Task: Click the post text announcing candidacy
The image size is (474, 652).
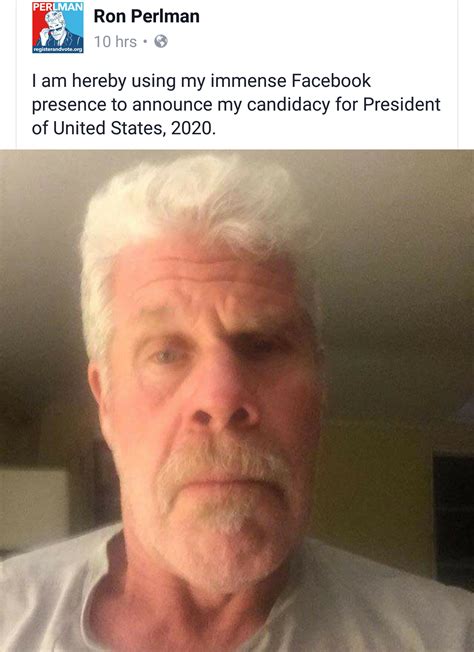Action: [236, 104]
